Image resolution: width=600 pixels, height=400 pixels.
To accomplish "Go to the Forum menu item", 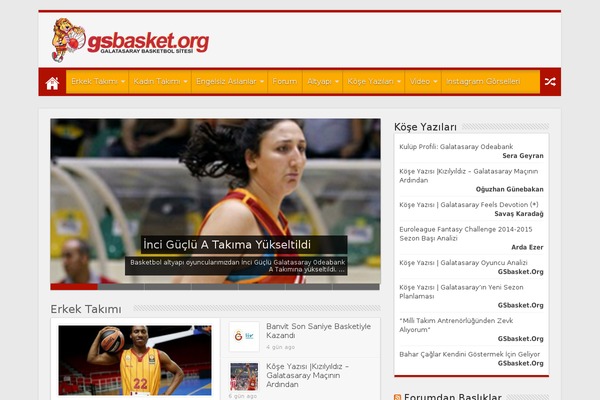I will 285,82.
